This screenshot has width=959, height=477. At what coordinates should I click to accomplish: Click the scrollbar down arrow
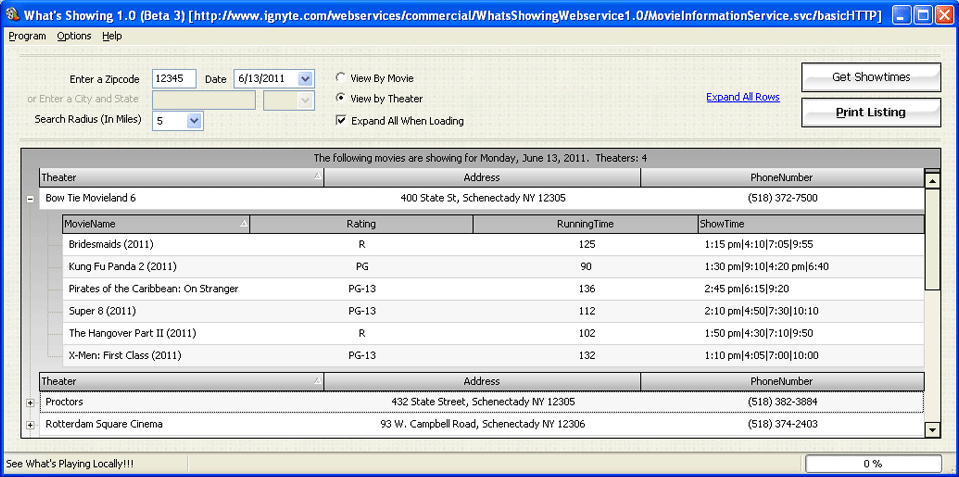(932, 429)
